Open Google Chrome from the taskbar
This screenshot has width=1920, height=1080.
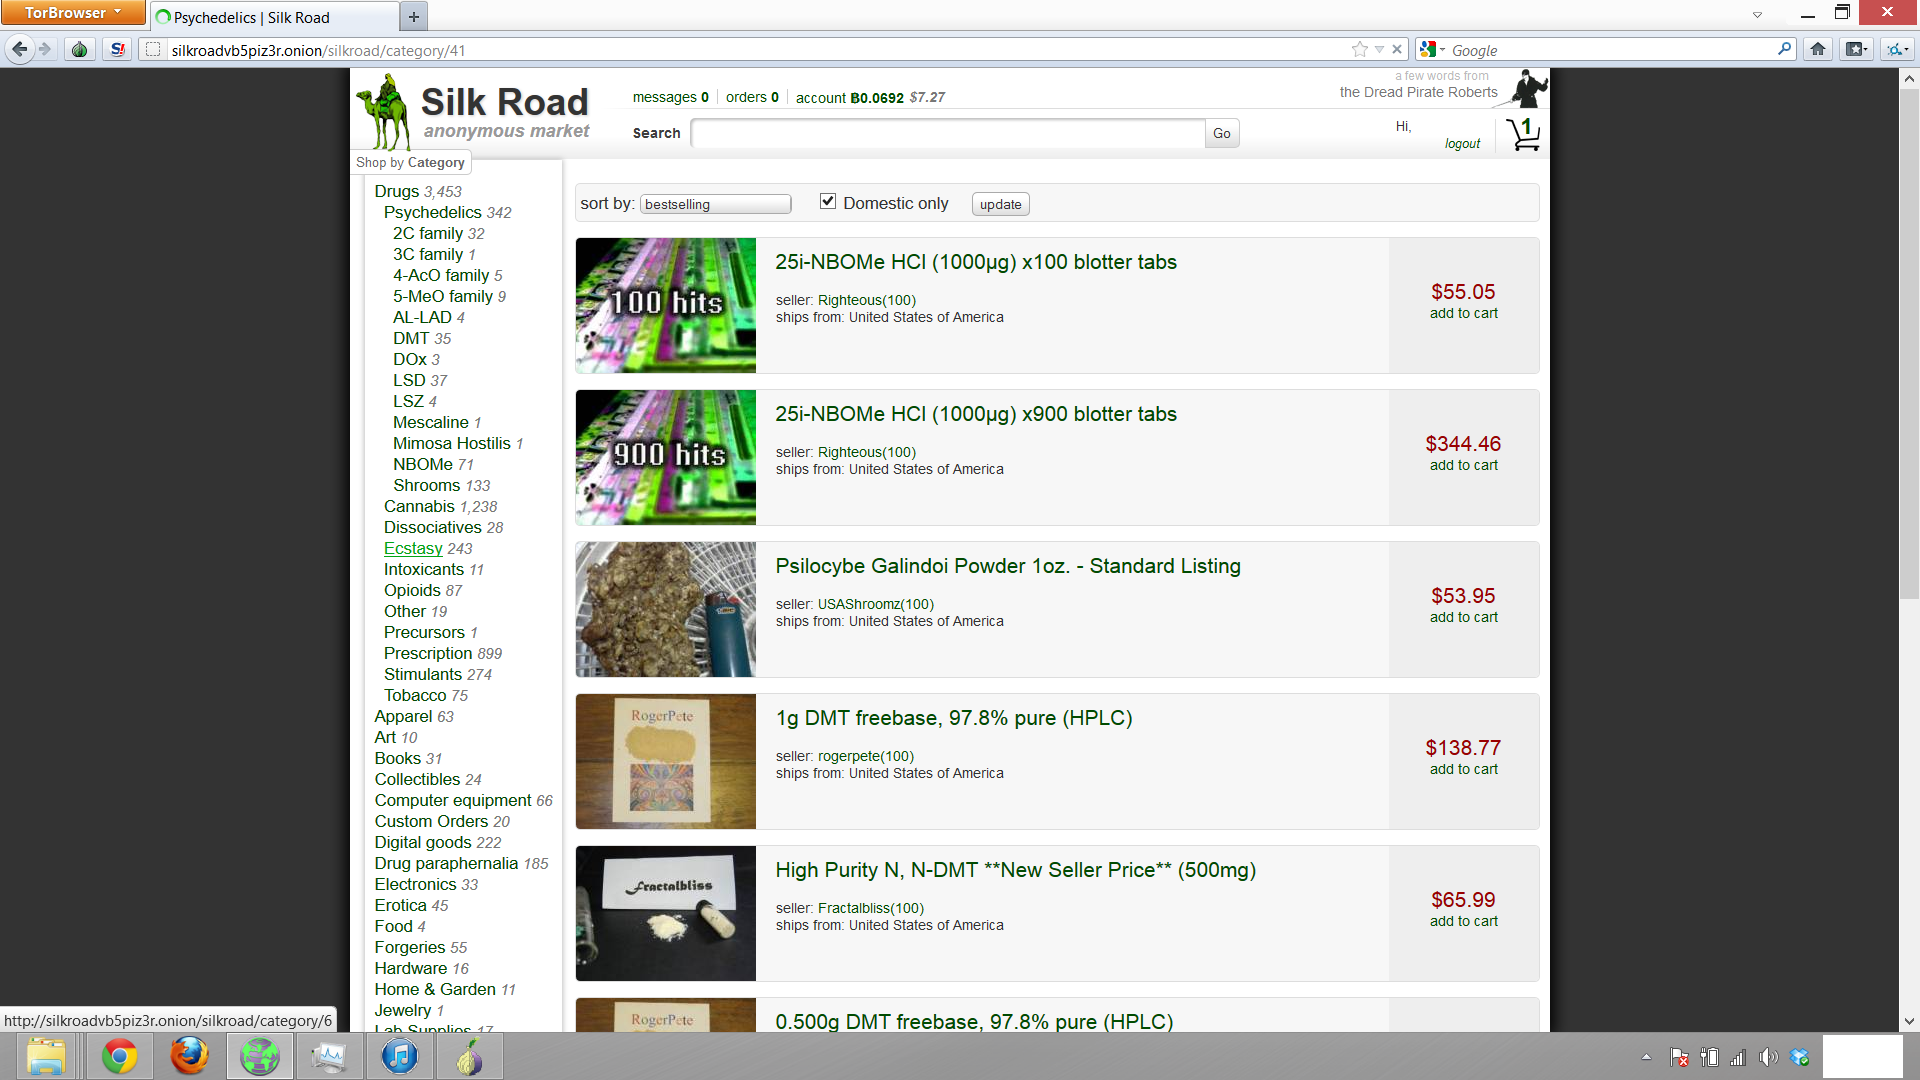coord(119,1056)
